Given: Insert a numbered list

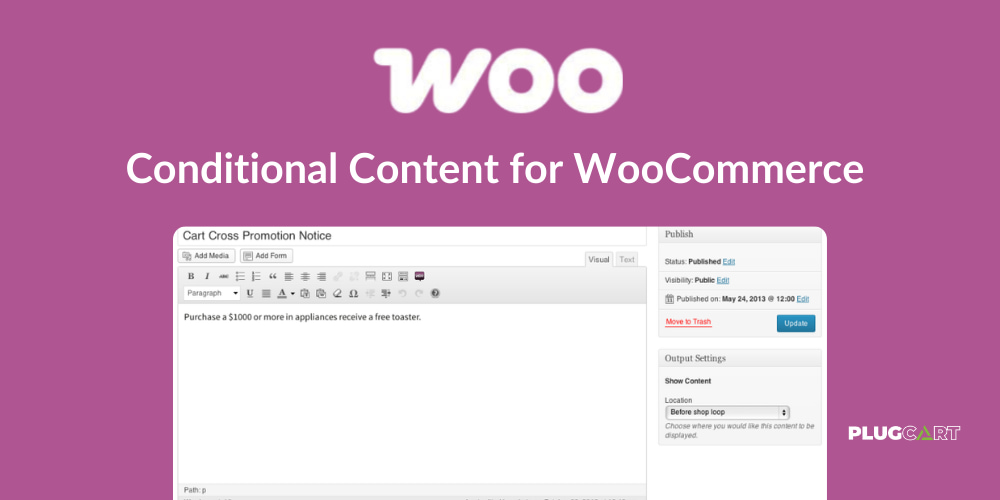Looking at the screenshot, I should click(x=256, y=276).
